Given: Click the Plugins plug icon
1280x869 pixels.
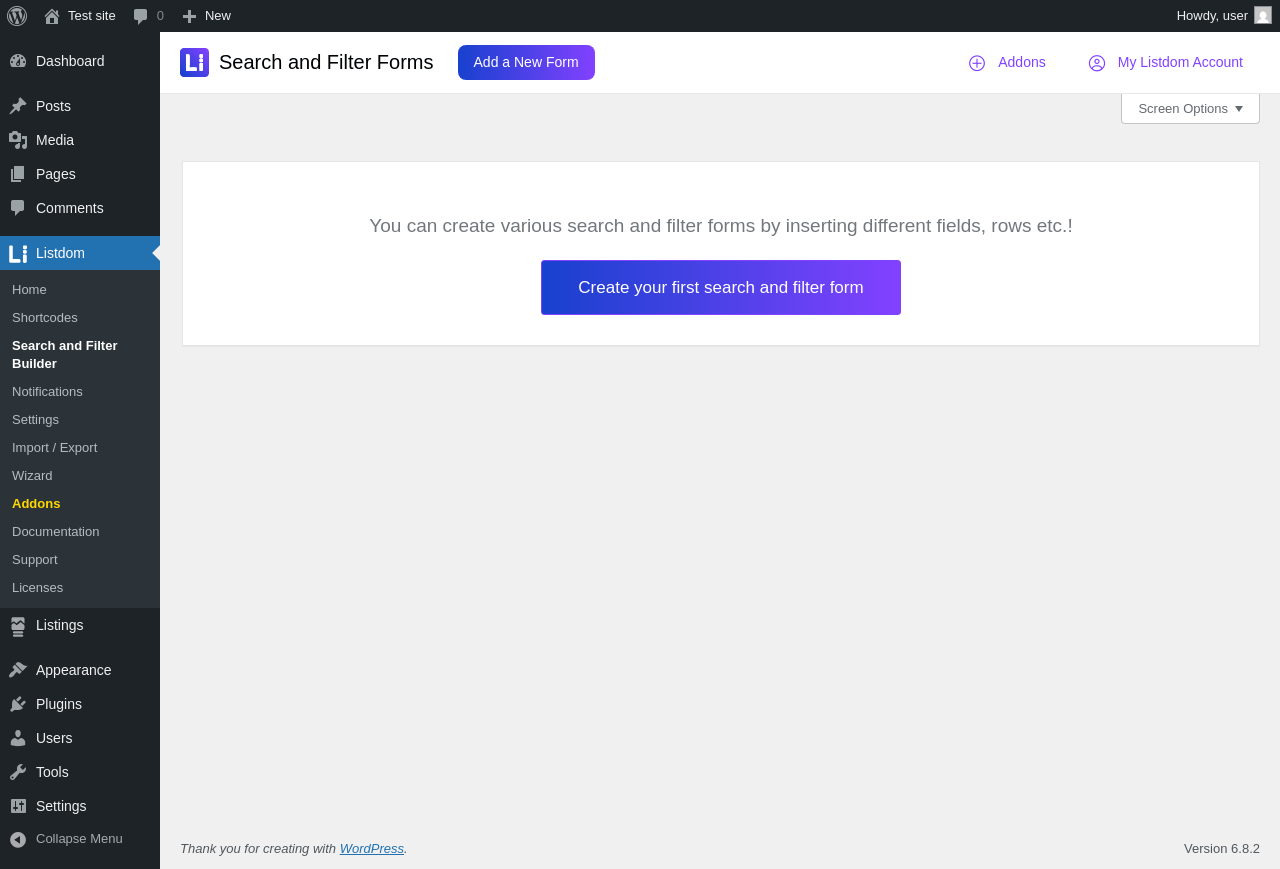Looking at the screenshot, I should click(x=18, y=704).
